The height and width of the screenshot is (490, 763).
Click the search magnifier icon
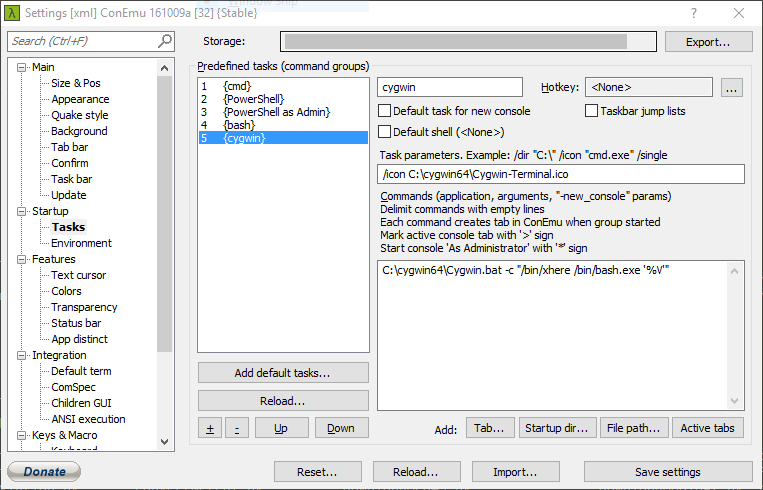tap(165, 41)
